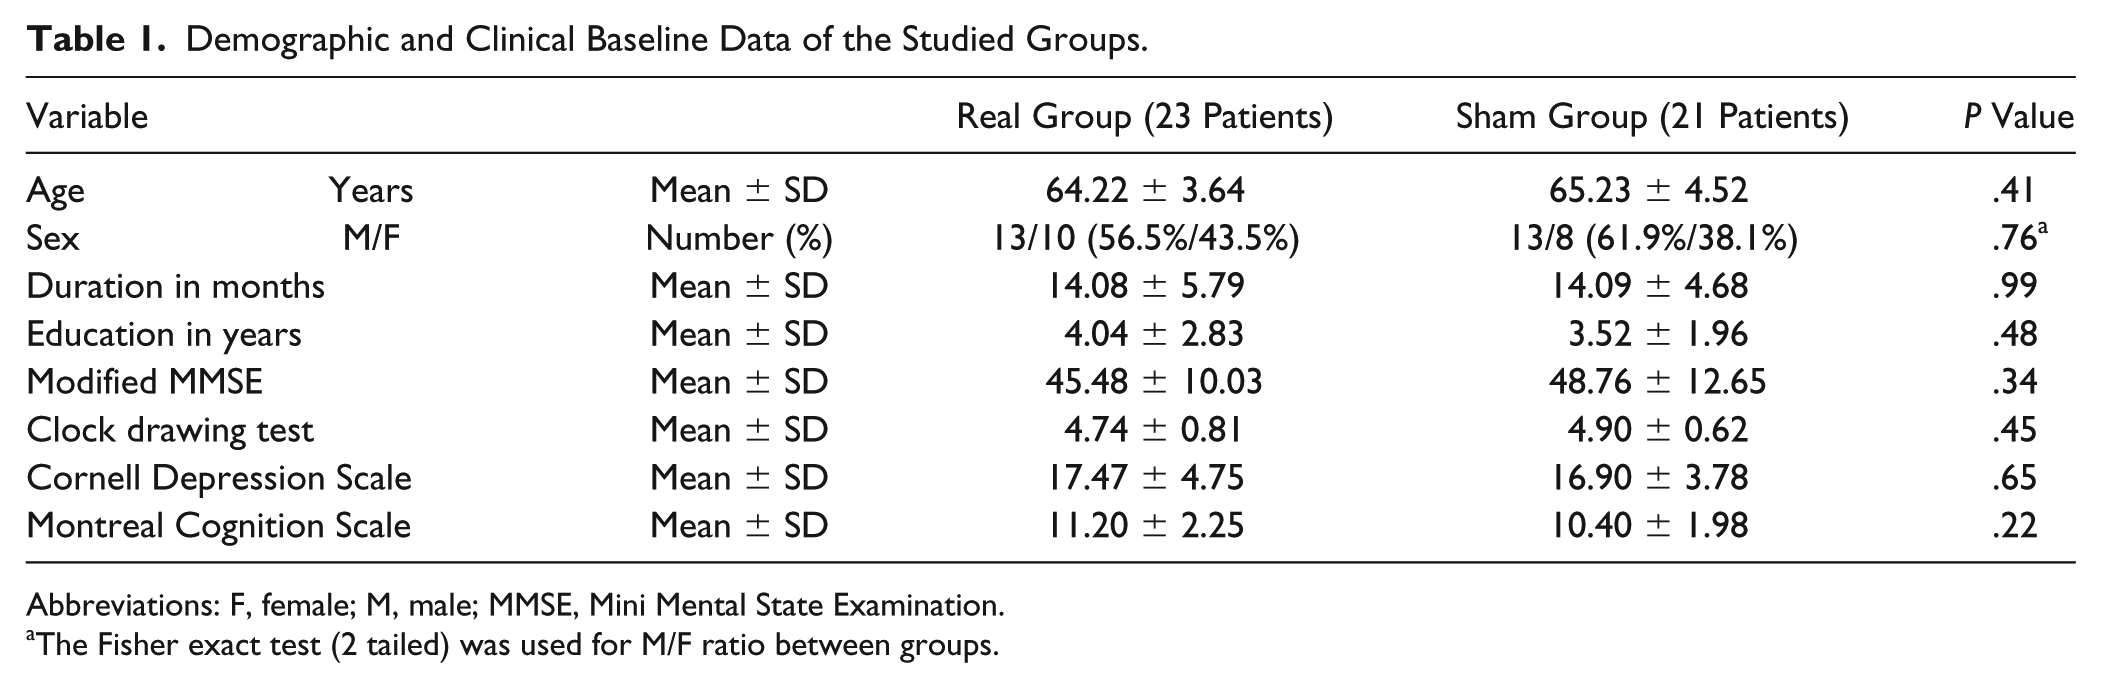The image size is (2101, 688).
Task: Click the Montreal Cognition Scale row label
Action: coord(218,526)
